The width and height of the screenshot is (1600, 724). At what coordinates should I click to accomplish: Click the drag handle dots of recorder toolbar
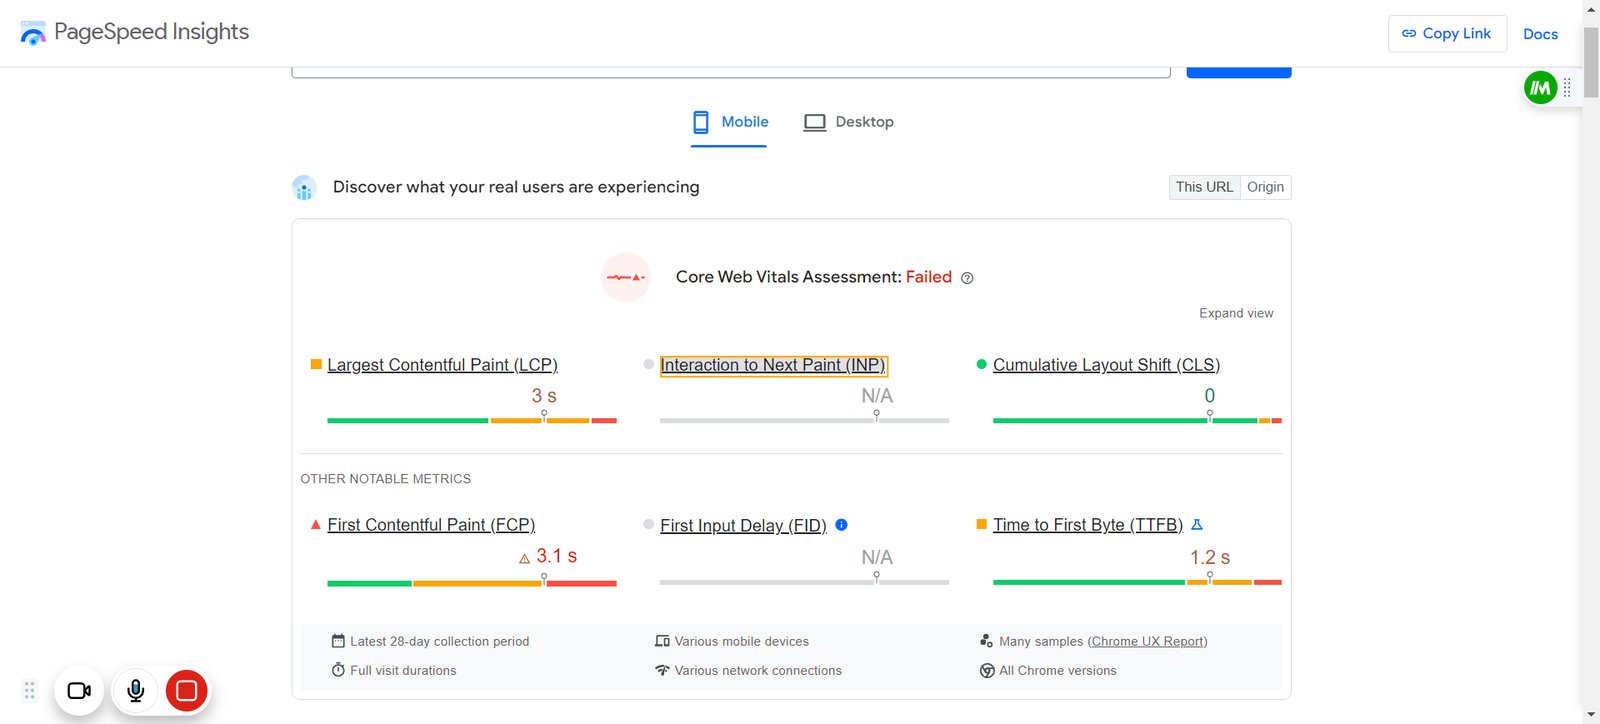coord(29,690)
